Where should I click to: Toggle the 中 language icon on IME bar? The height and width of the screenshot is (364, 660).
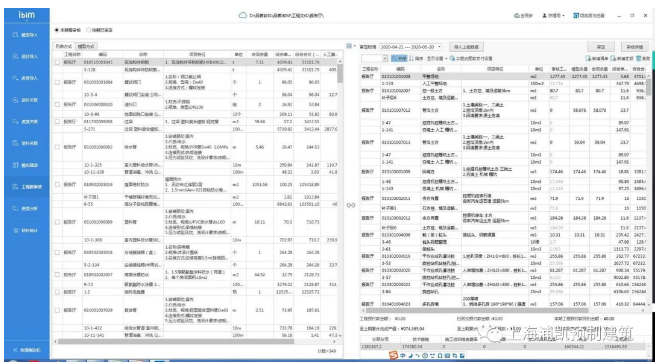click(403, 356)
